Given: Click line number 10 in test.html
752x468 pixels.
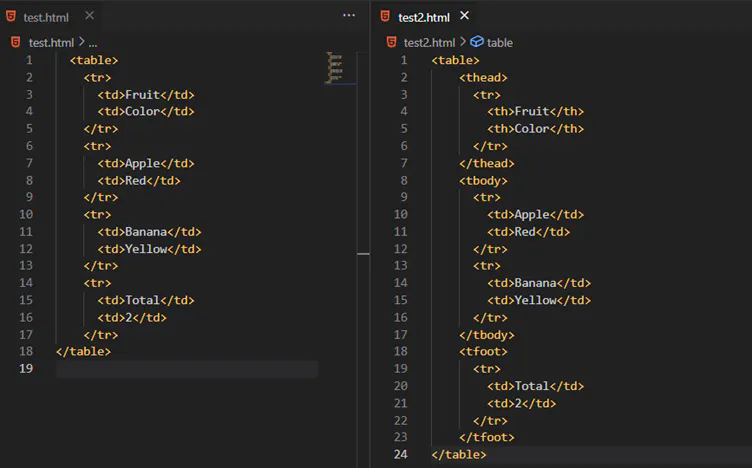Looking at the screenshot, I should point(26,215).
